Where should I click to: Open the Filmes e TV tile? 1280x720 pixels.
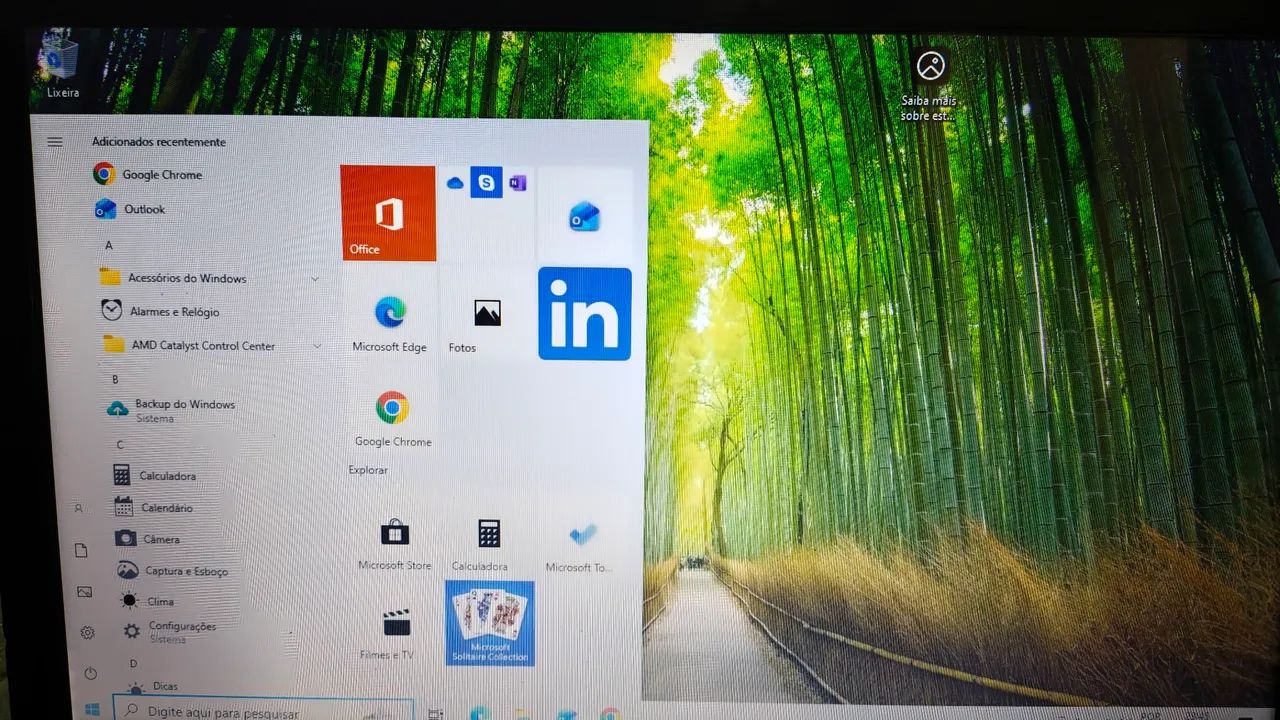tap(394, 630)
